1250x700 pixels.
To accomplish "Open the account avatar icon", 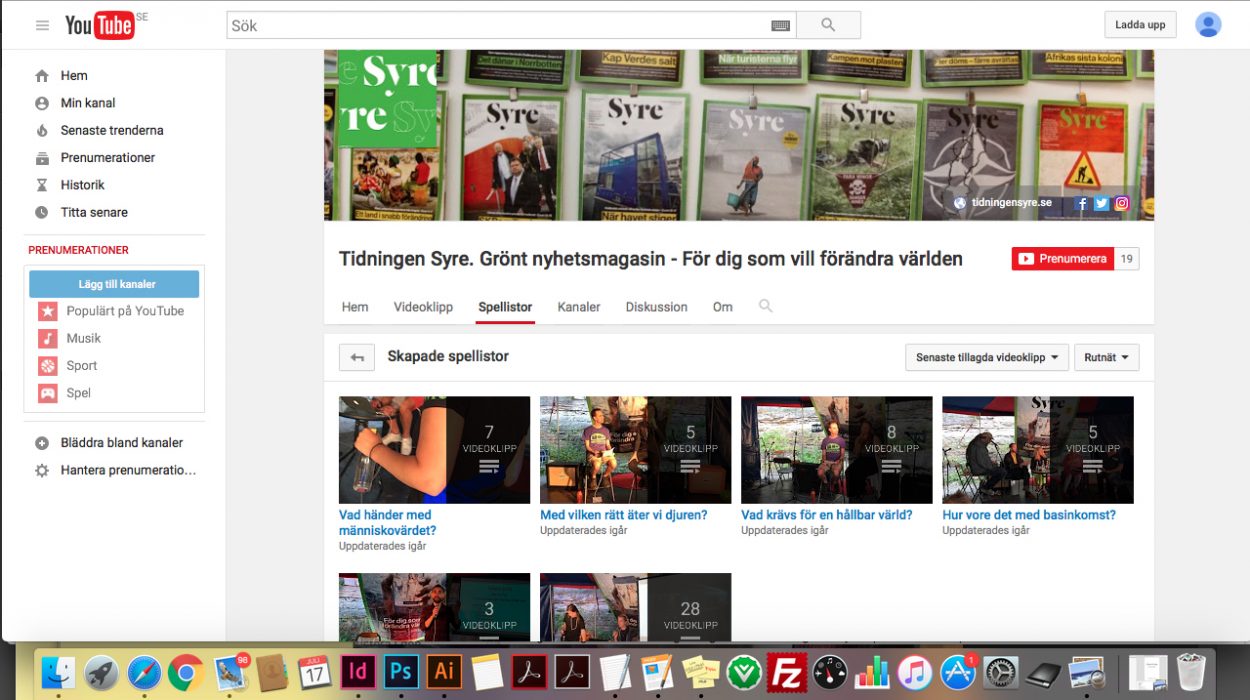I will pyautogui.click(x=1208, y=25).
